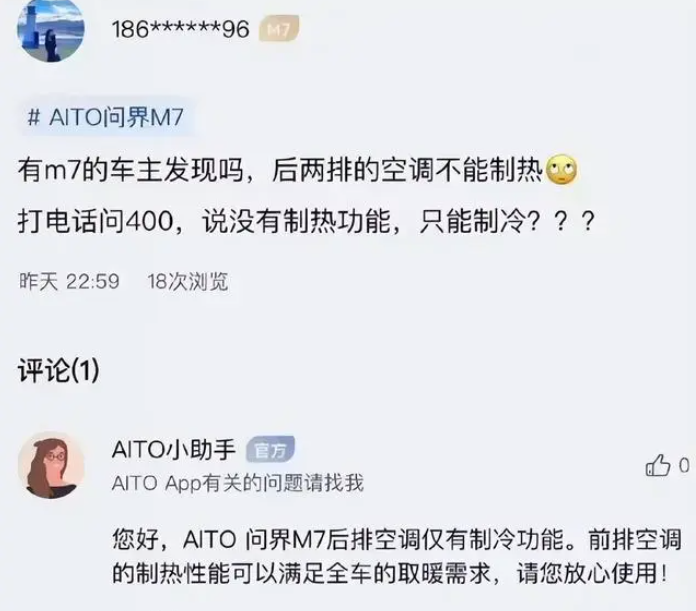
Task: Tap the hash symbol on topic tag
Action: pyautogui.click(x=34, y=117)
